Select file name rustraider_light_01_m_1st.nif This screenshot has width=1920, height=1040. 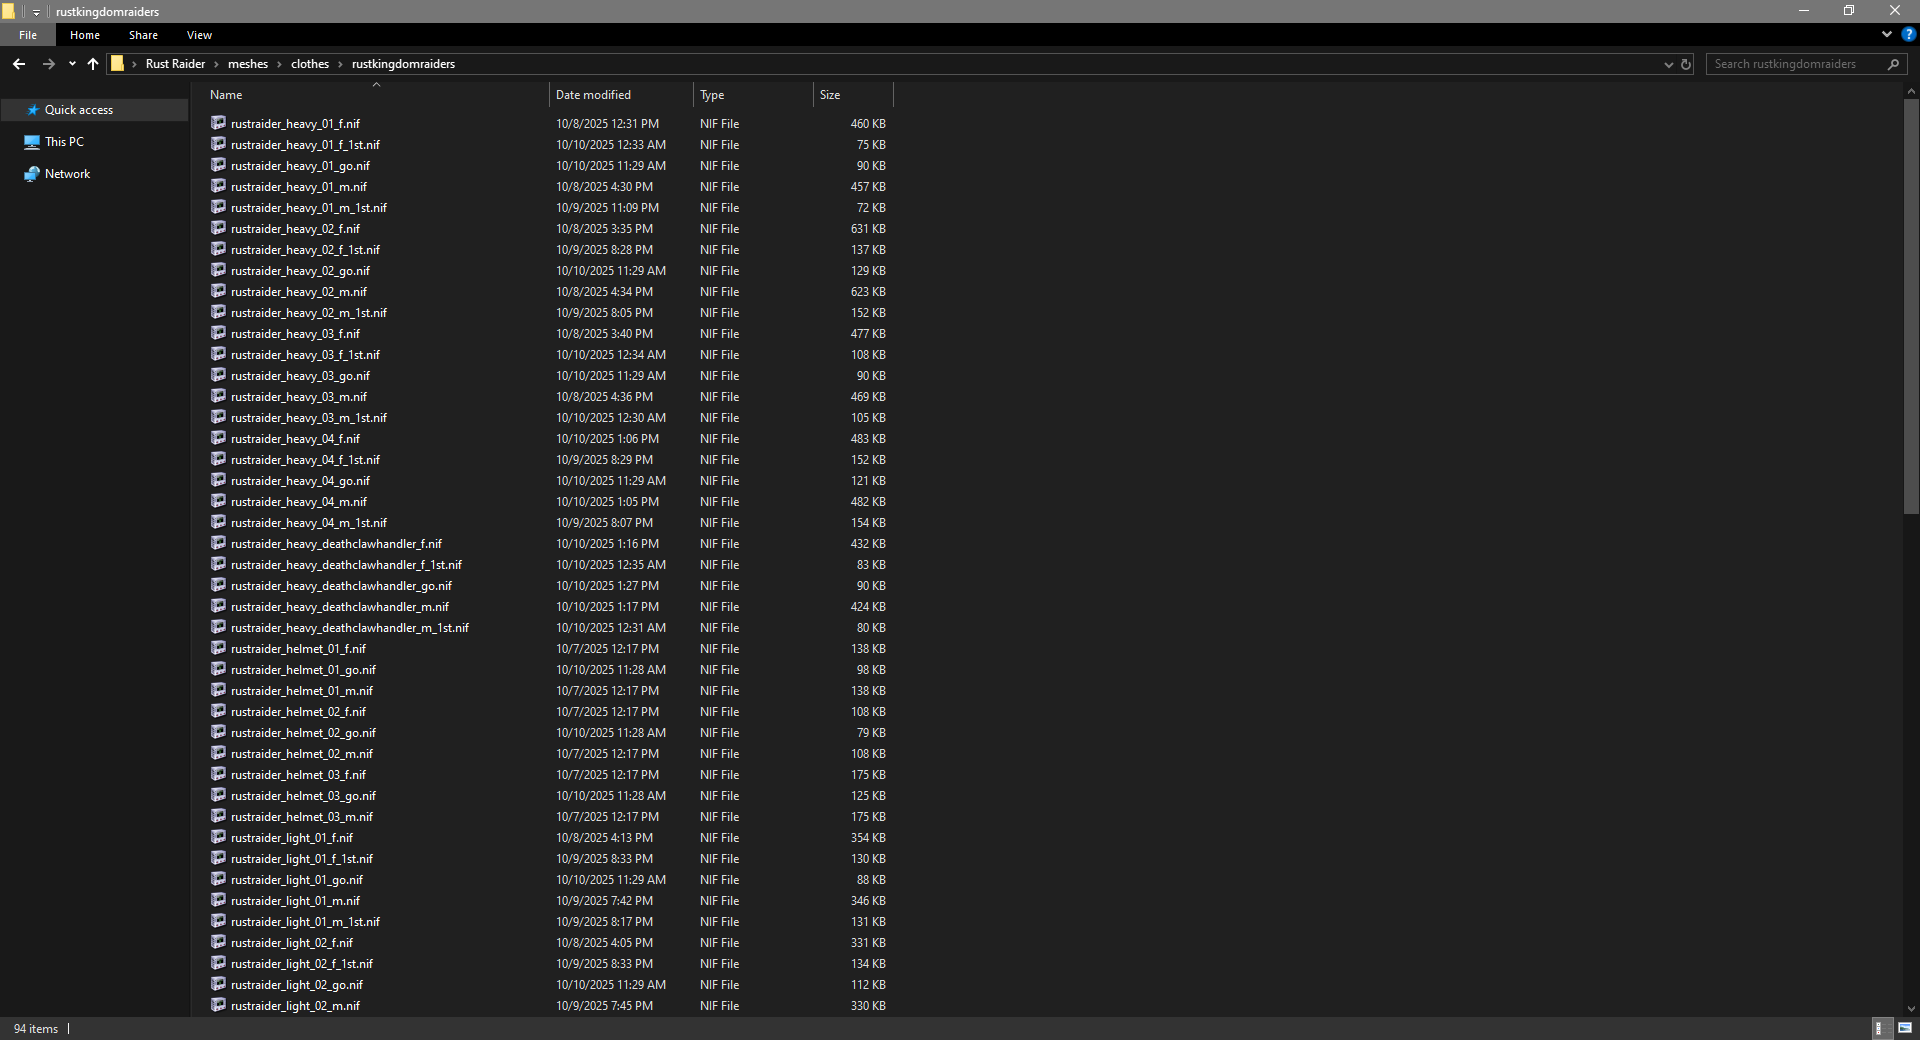point(305,922)
